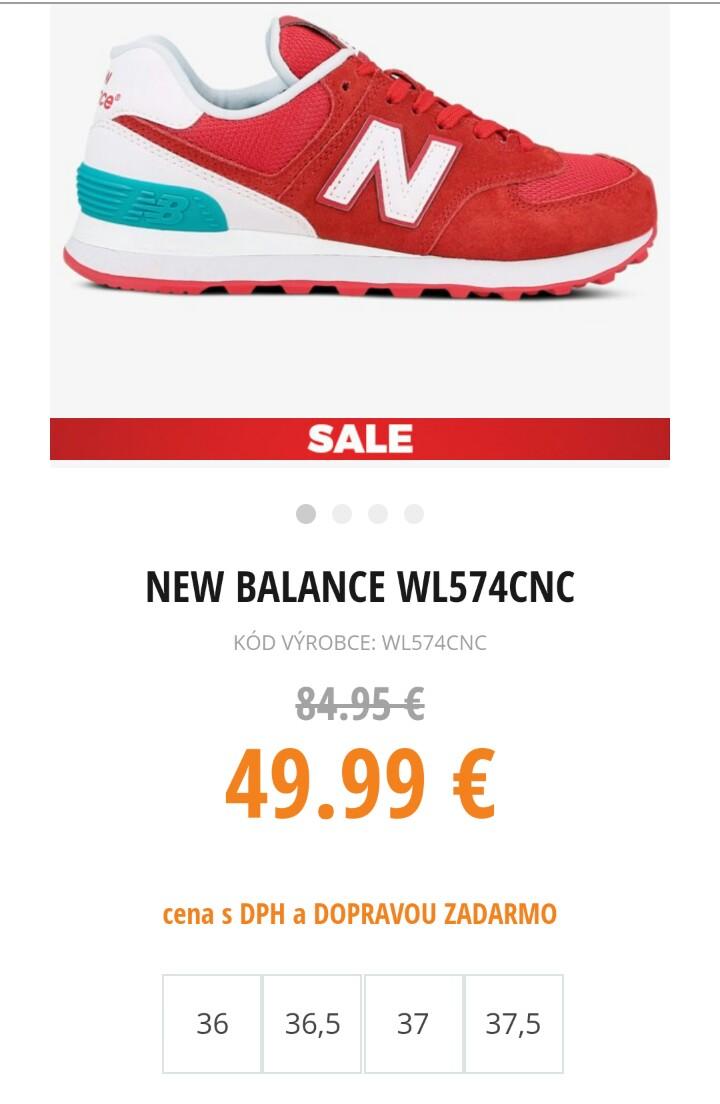
Task: Switch to the second product image dot
Action: click(342, 514)
